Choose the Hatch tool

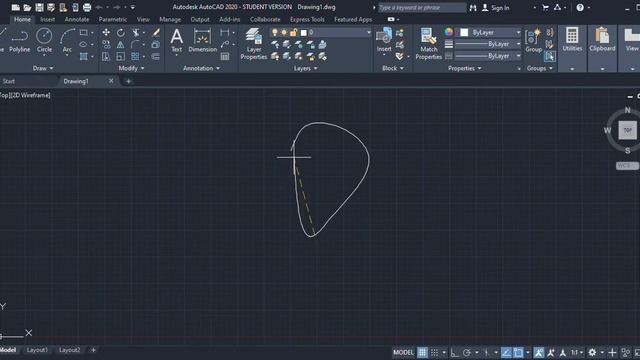tap(83, 56)
